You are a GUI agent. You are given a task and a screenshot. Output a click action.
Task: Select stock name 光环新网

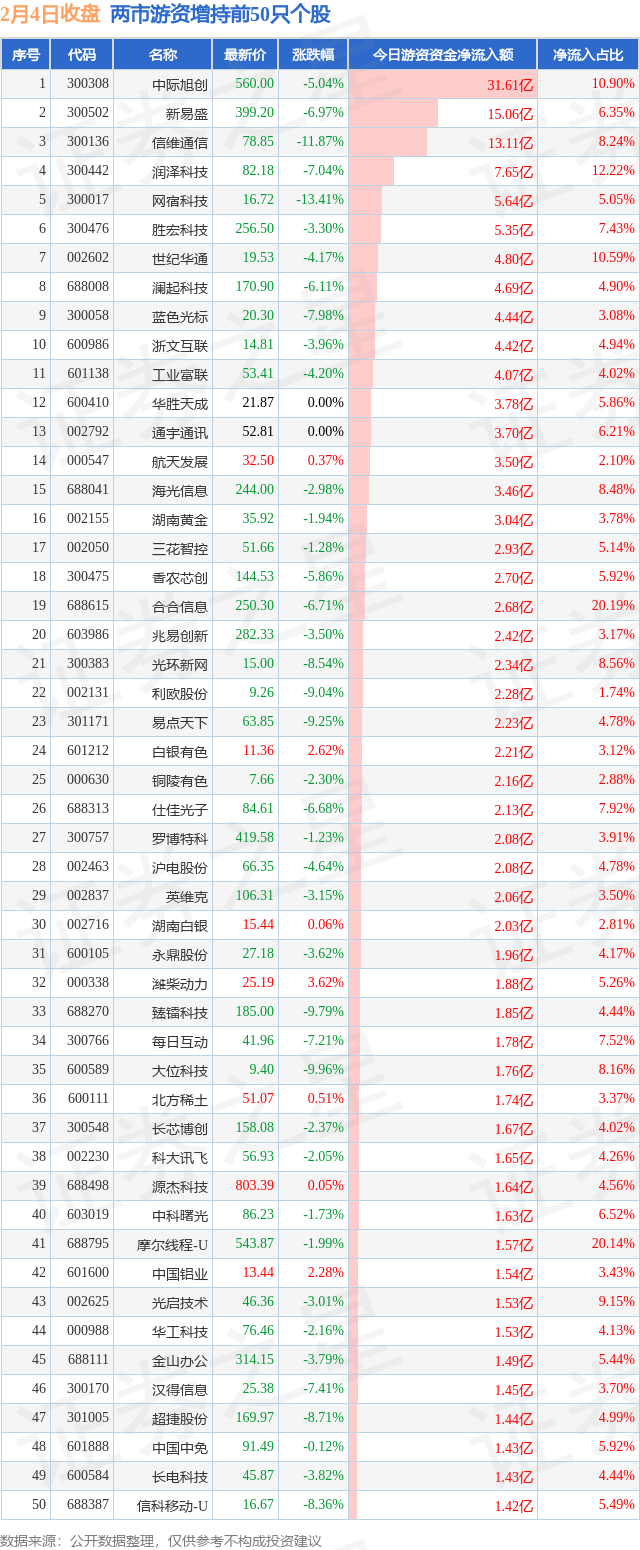pos(180,664)
